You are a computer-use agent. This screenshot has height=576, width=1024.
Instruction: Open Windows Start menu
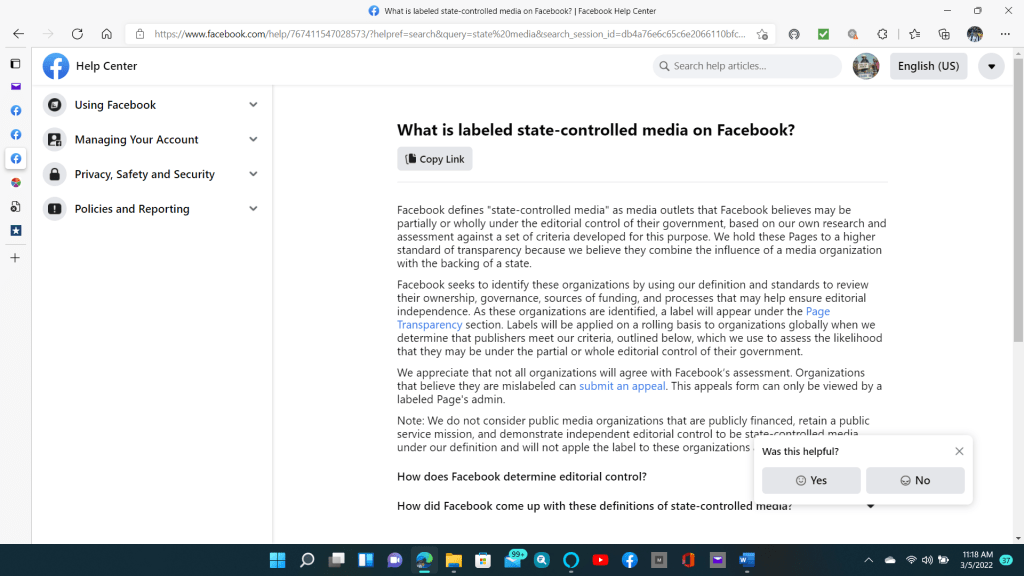point(278,560)
